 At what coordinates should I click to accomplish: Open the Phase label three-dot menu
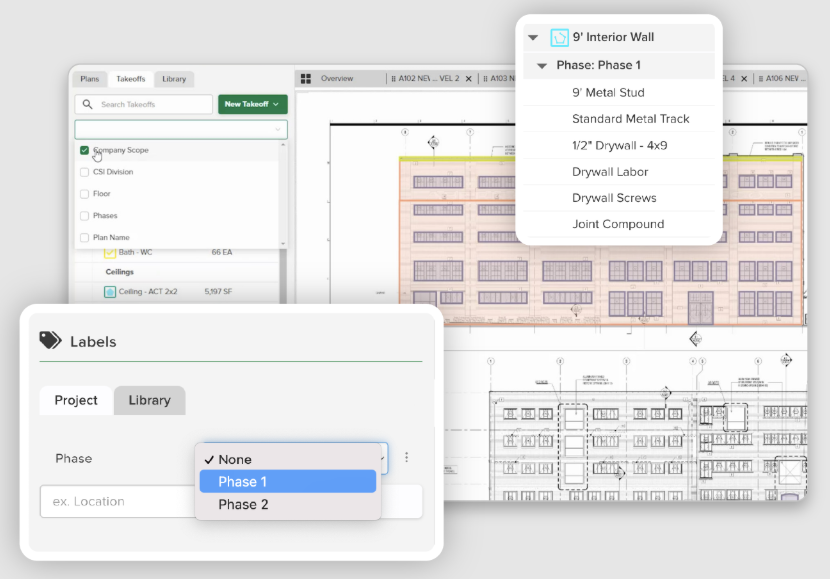[x=407, y=457]
